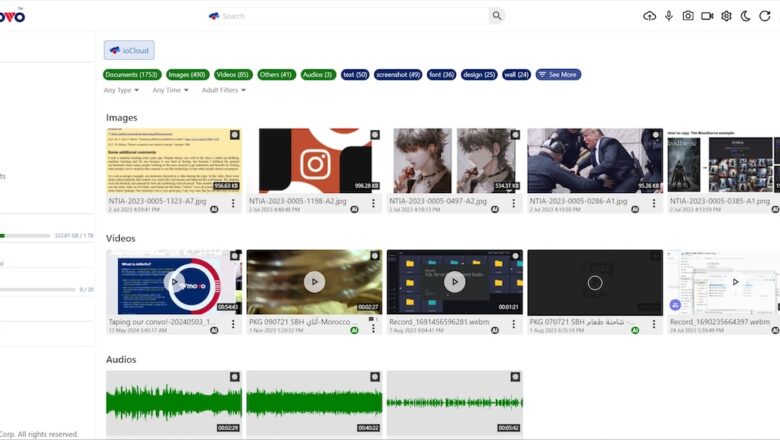
Task: Open the camera capture icon
Action: click(688, 16)
